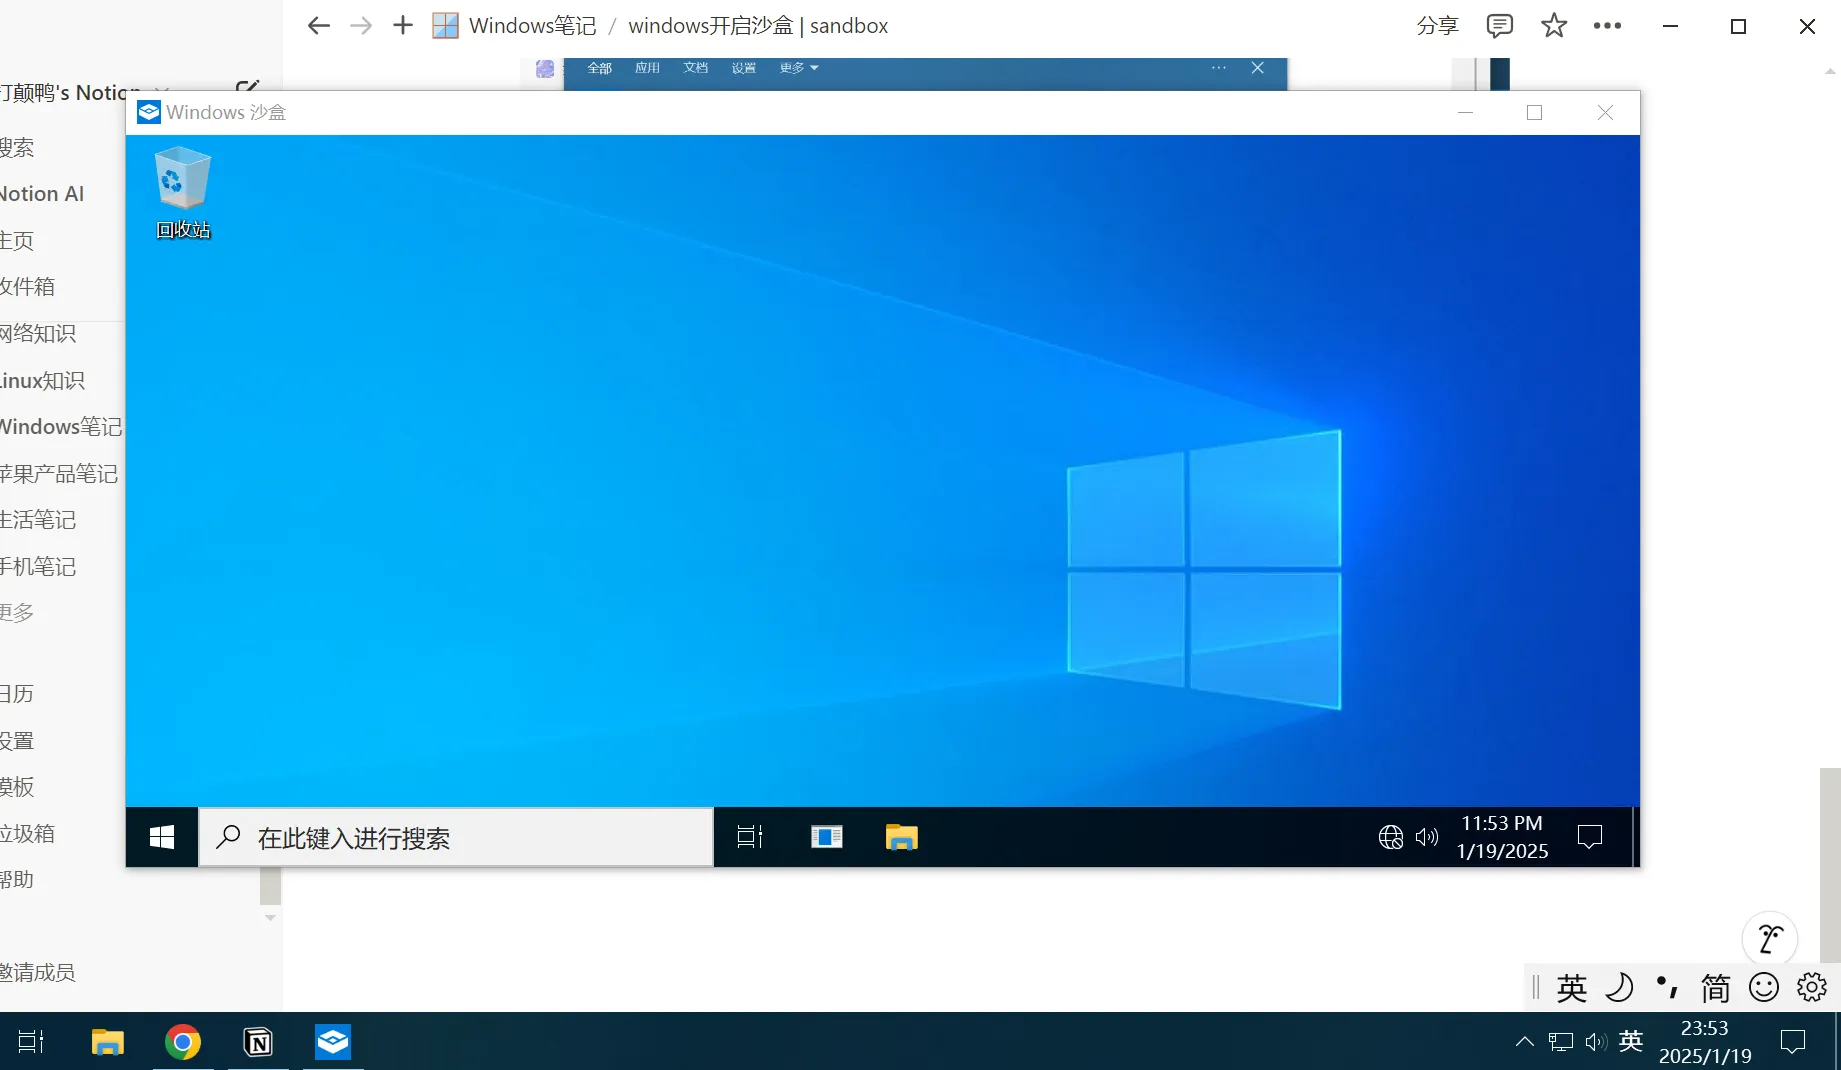This screenshot has height=1070, width=1841.
Task: Launch Google Chrome from the host taskbar
Action: pyautogui.click(x=182, y=1042)
